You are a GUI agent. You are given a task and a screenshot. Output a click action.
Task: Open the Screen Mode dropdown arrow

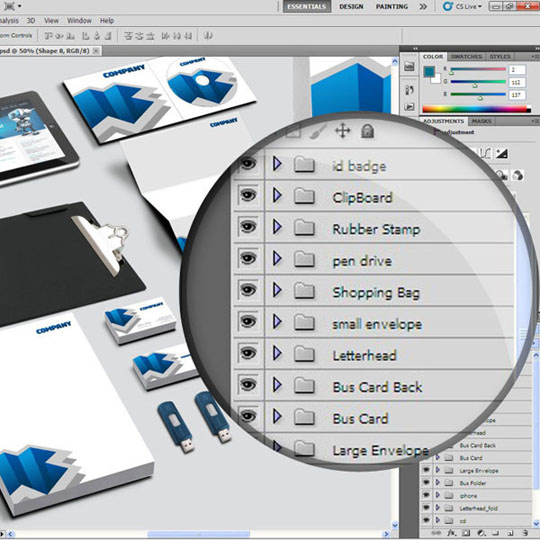(20, 6)
